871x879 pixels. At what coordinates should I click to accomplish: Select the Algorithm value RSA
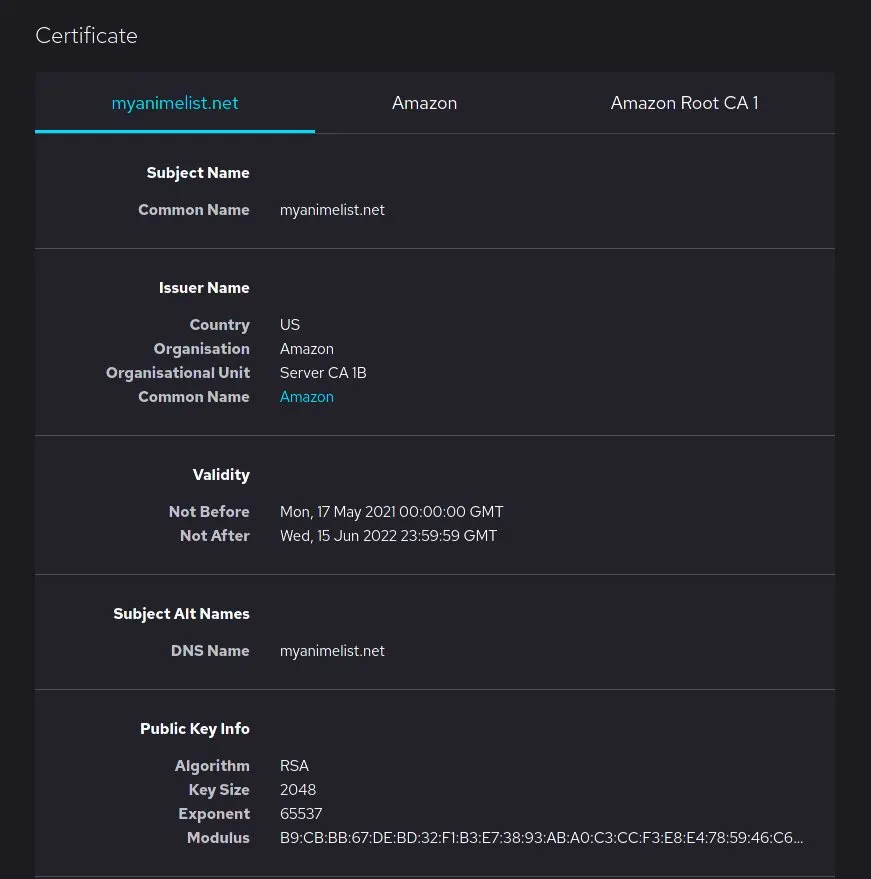pyautogui.click(x=294, y=766)
